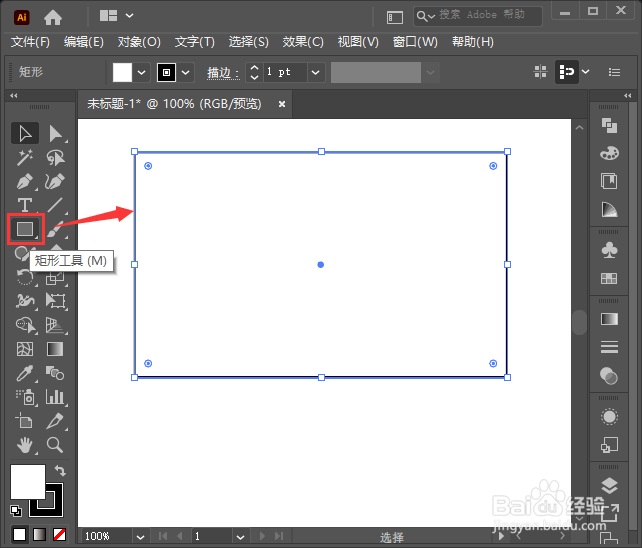Choose the Free Transform tool

55,301
